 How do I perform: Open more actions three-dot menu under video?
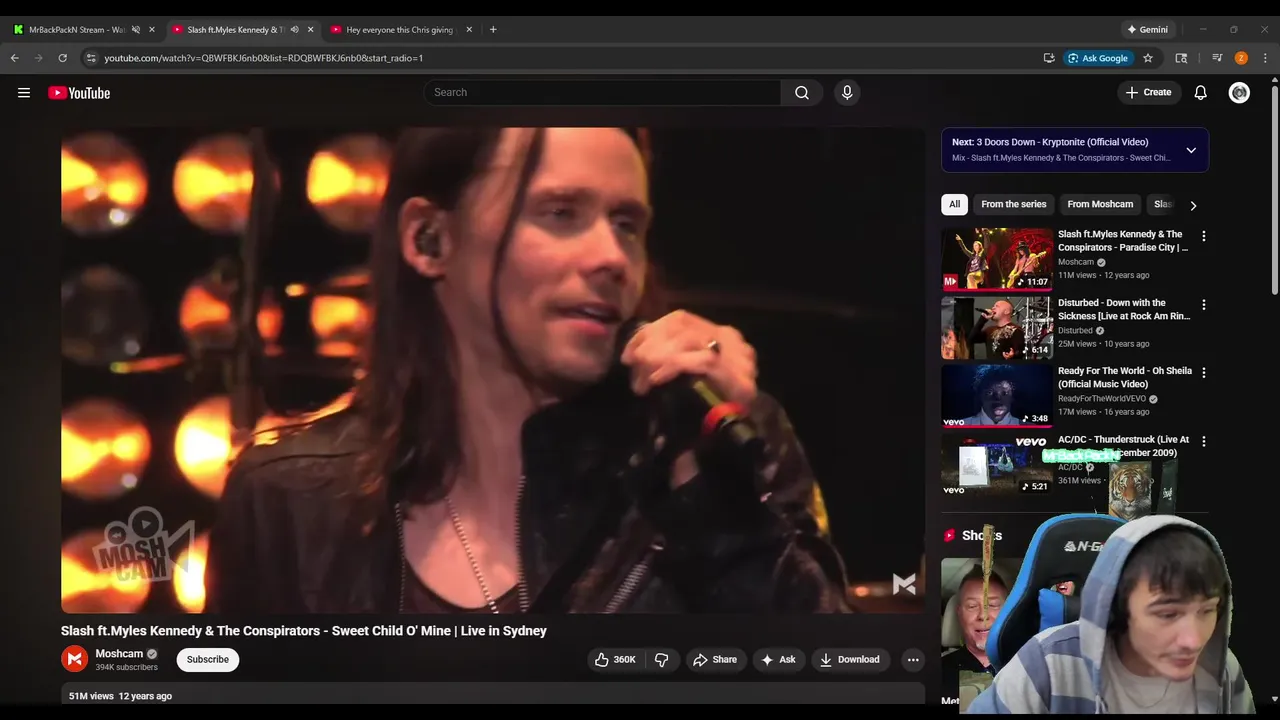coord(912,659)
